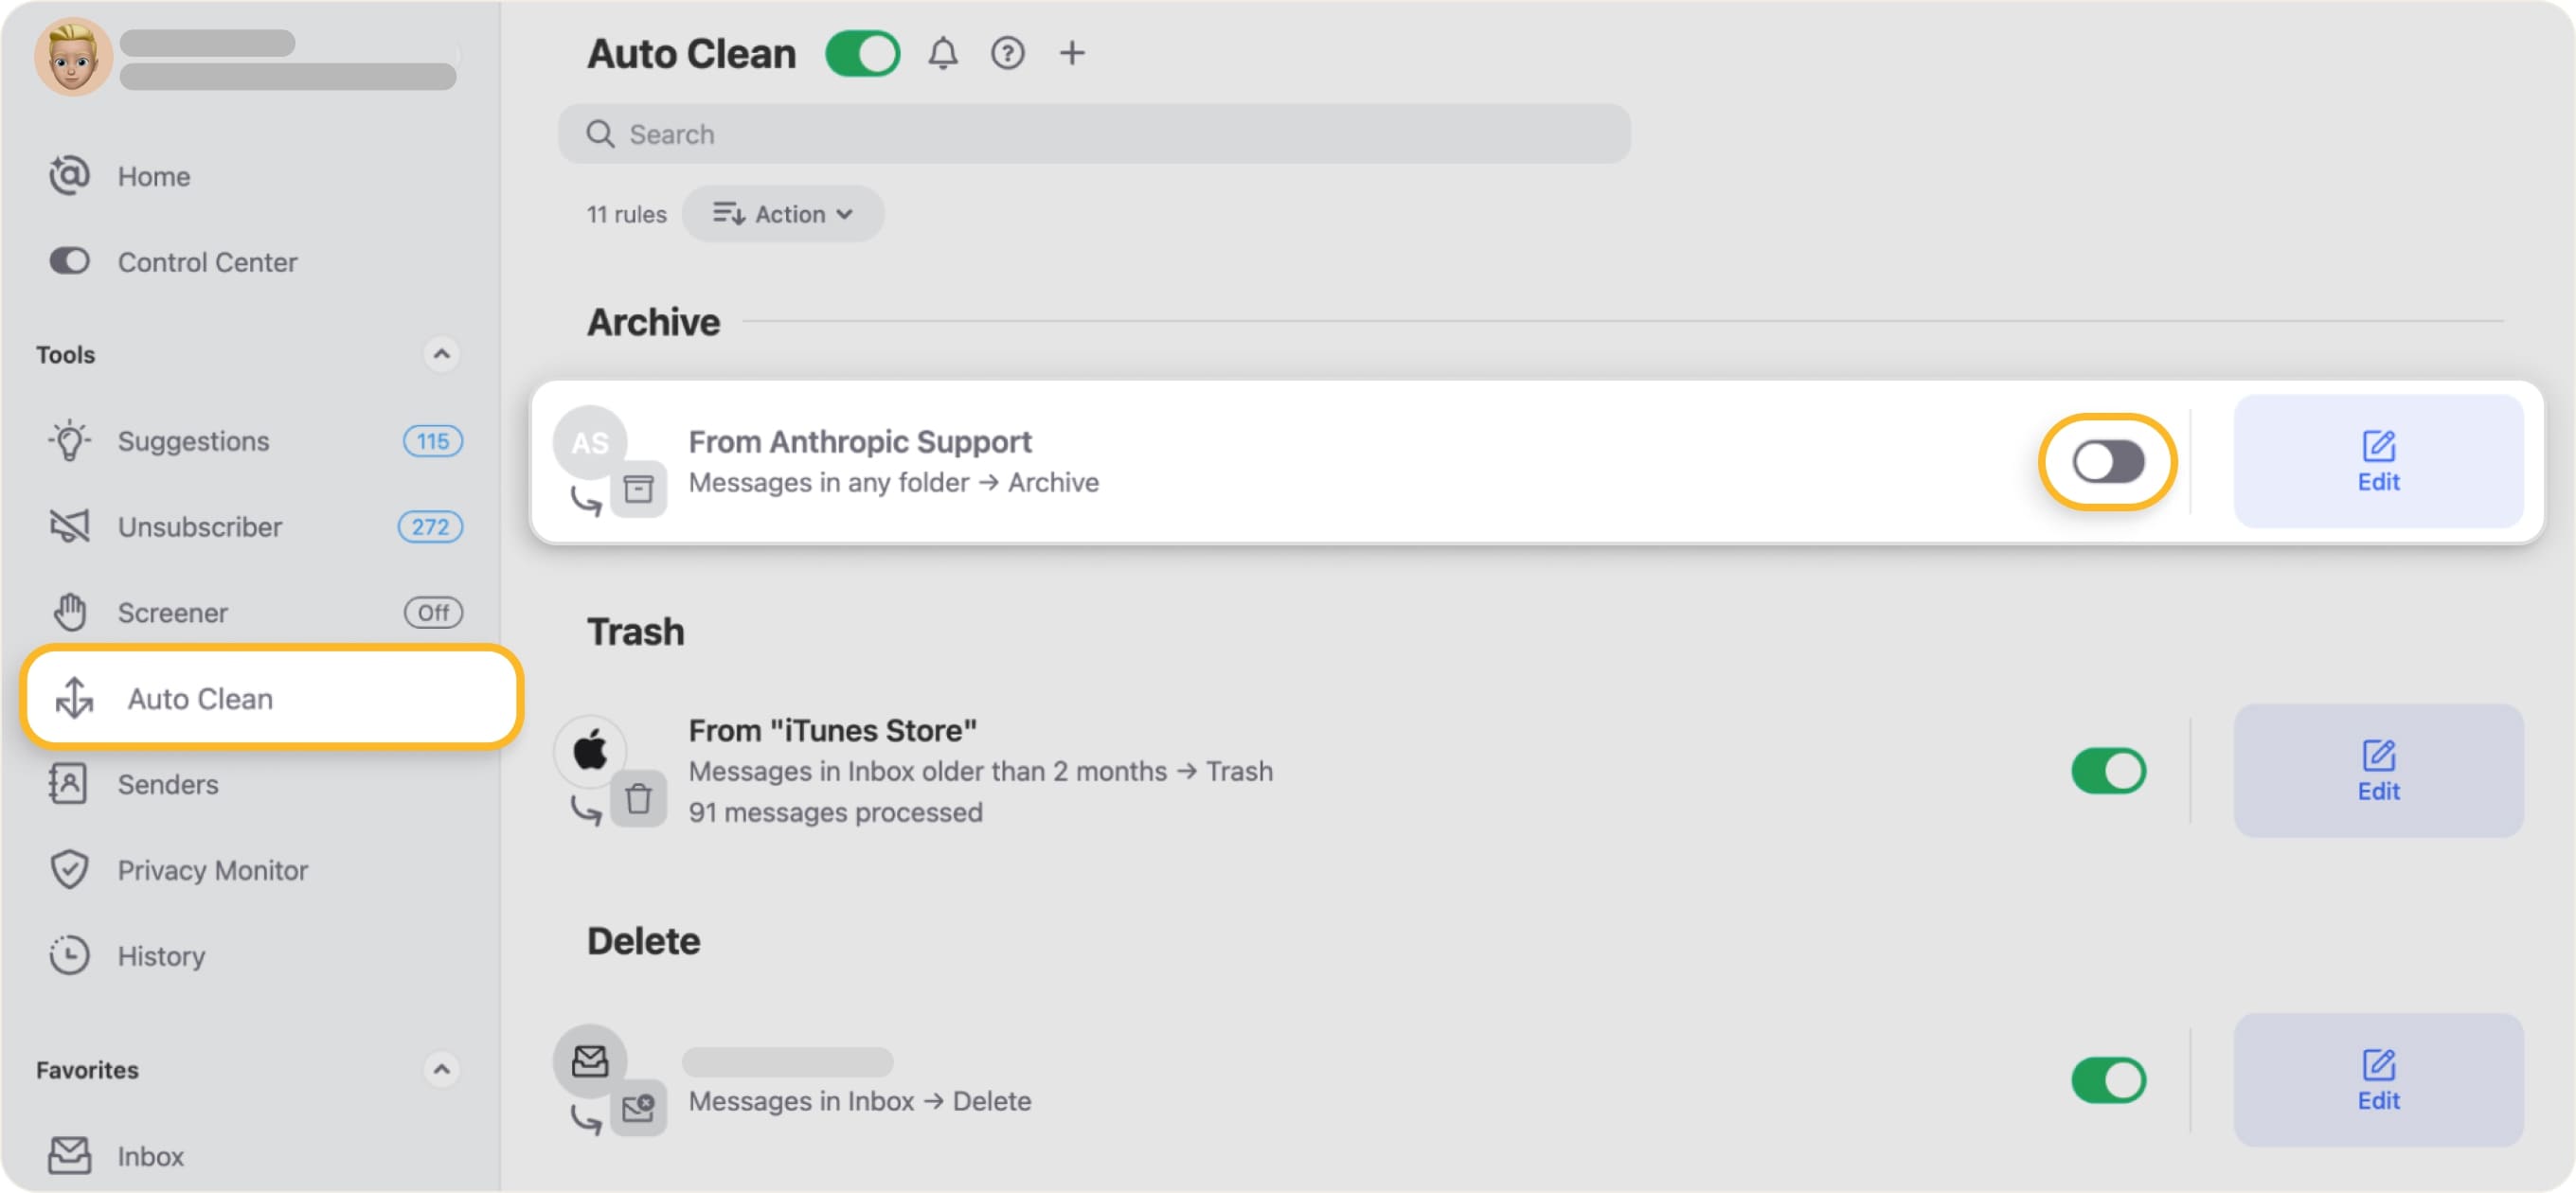Disable the From iTunes Store rule

coord(2108,771)
